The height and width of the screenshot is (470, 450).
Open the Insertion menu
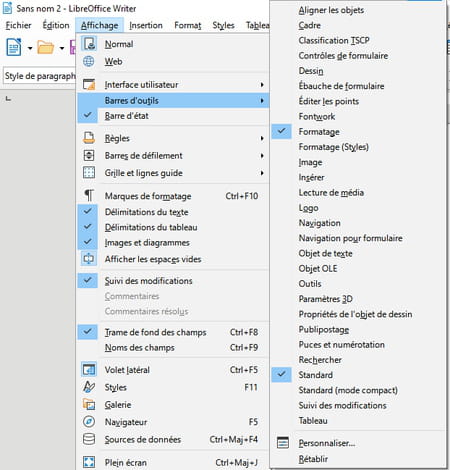point(146,25)
